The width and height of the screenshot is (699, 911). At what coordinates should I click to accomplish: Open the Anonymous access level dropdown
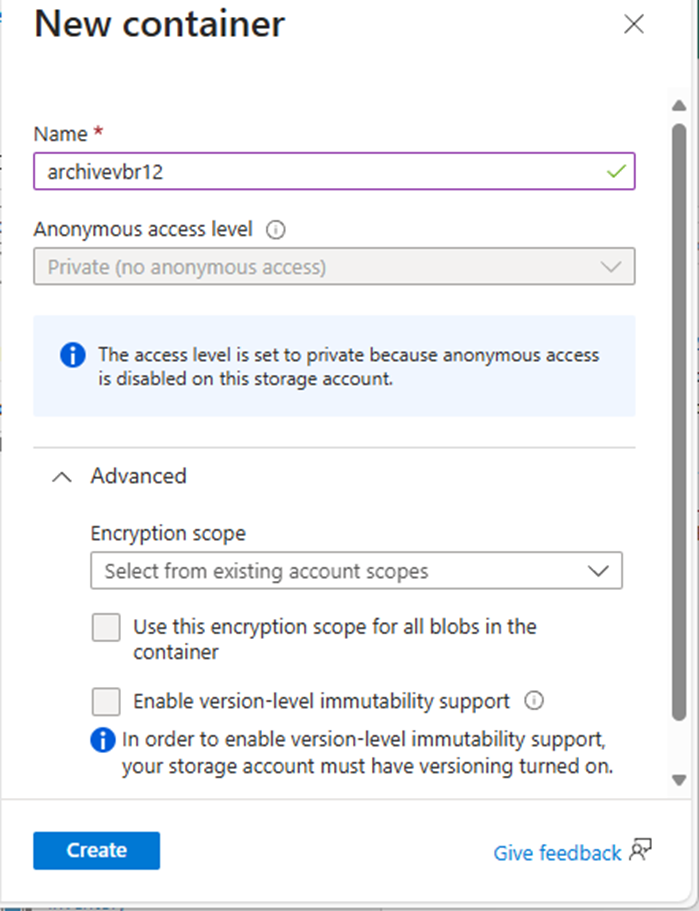click(334, 267)
